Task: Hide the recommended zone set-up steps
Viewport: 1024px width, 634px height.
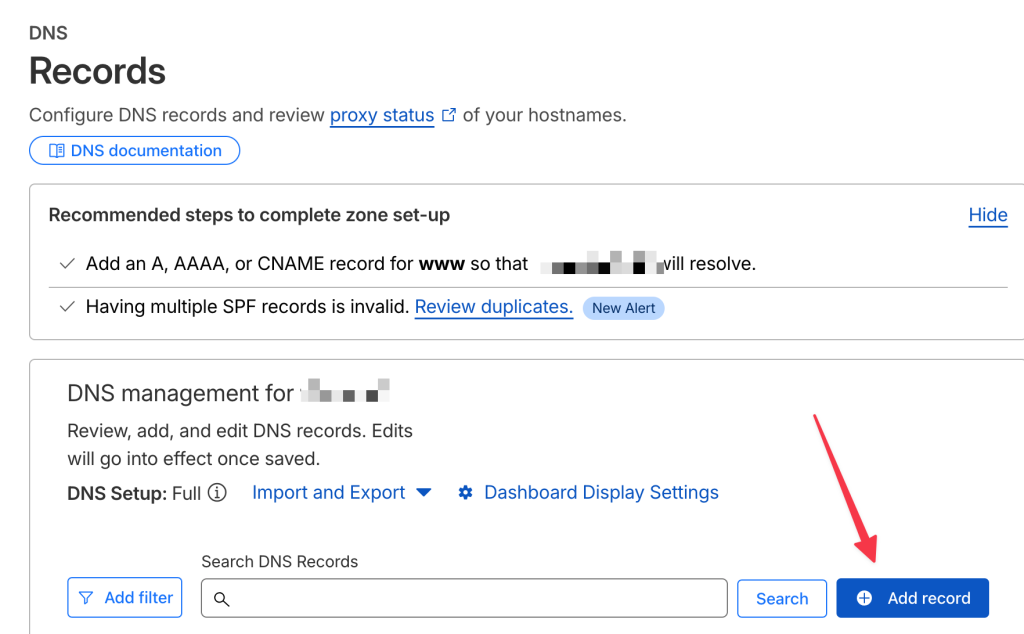Action: point(987,215)
